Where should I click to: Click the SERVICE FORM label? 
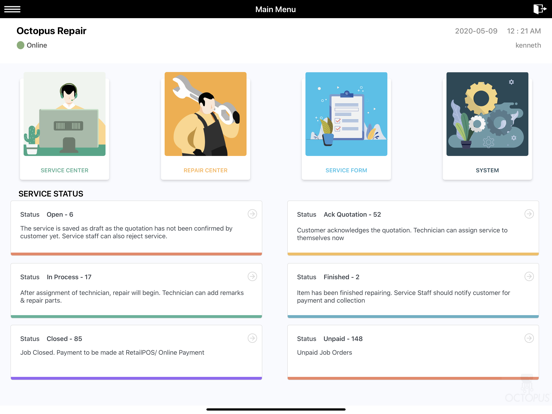click(x=346, y=170)
